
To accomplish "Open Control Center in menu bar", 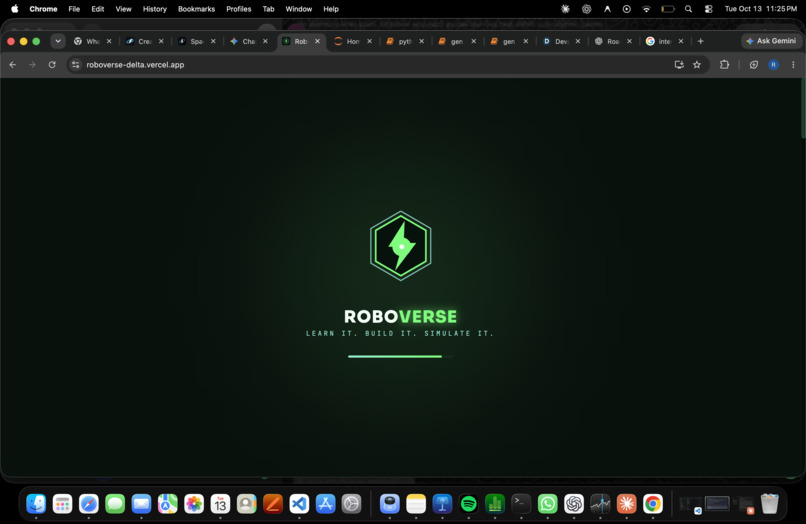I will (x=708, y=9).
